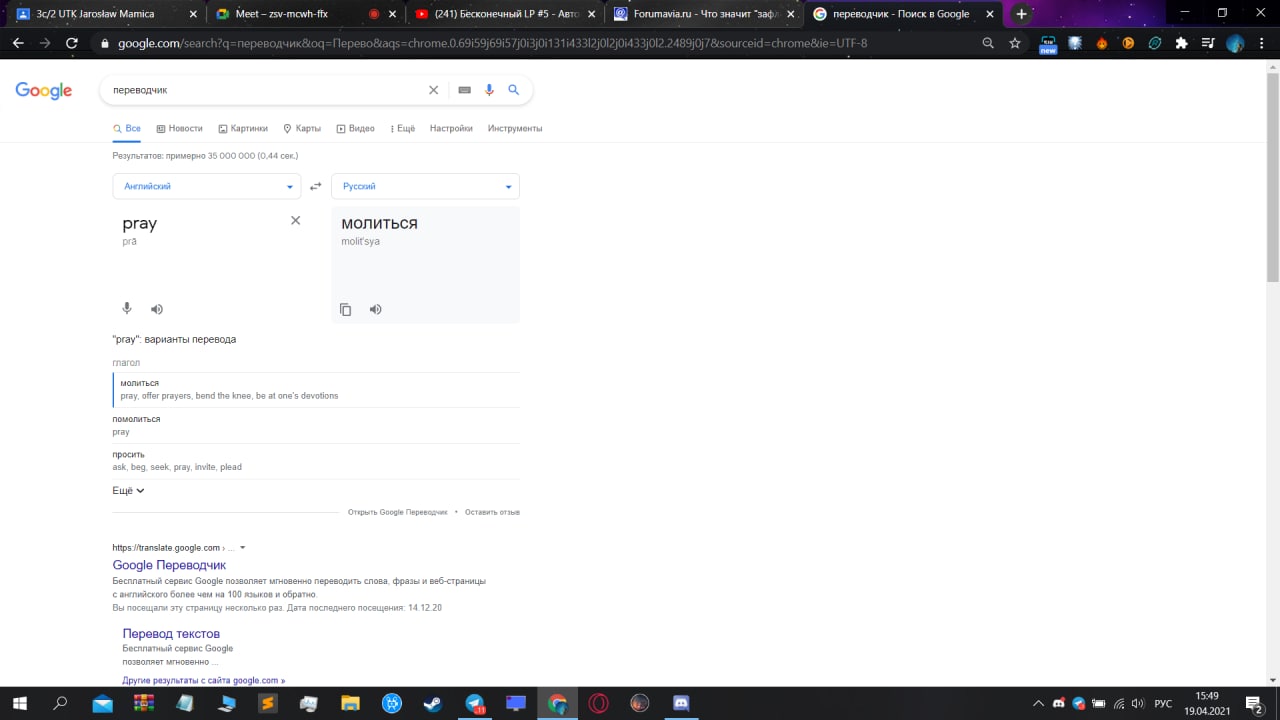Open the Chrome three-dot menu

(x=1261, y=43)
